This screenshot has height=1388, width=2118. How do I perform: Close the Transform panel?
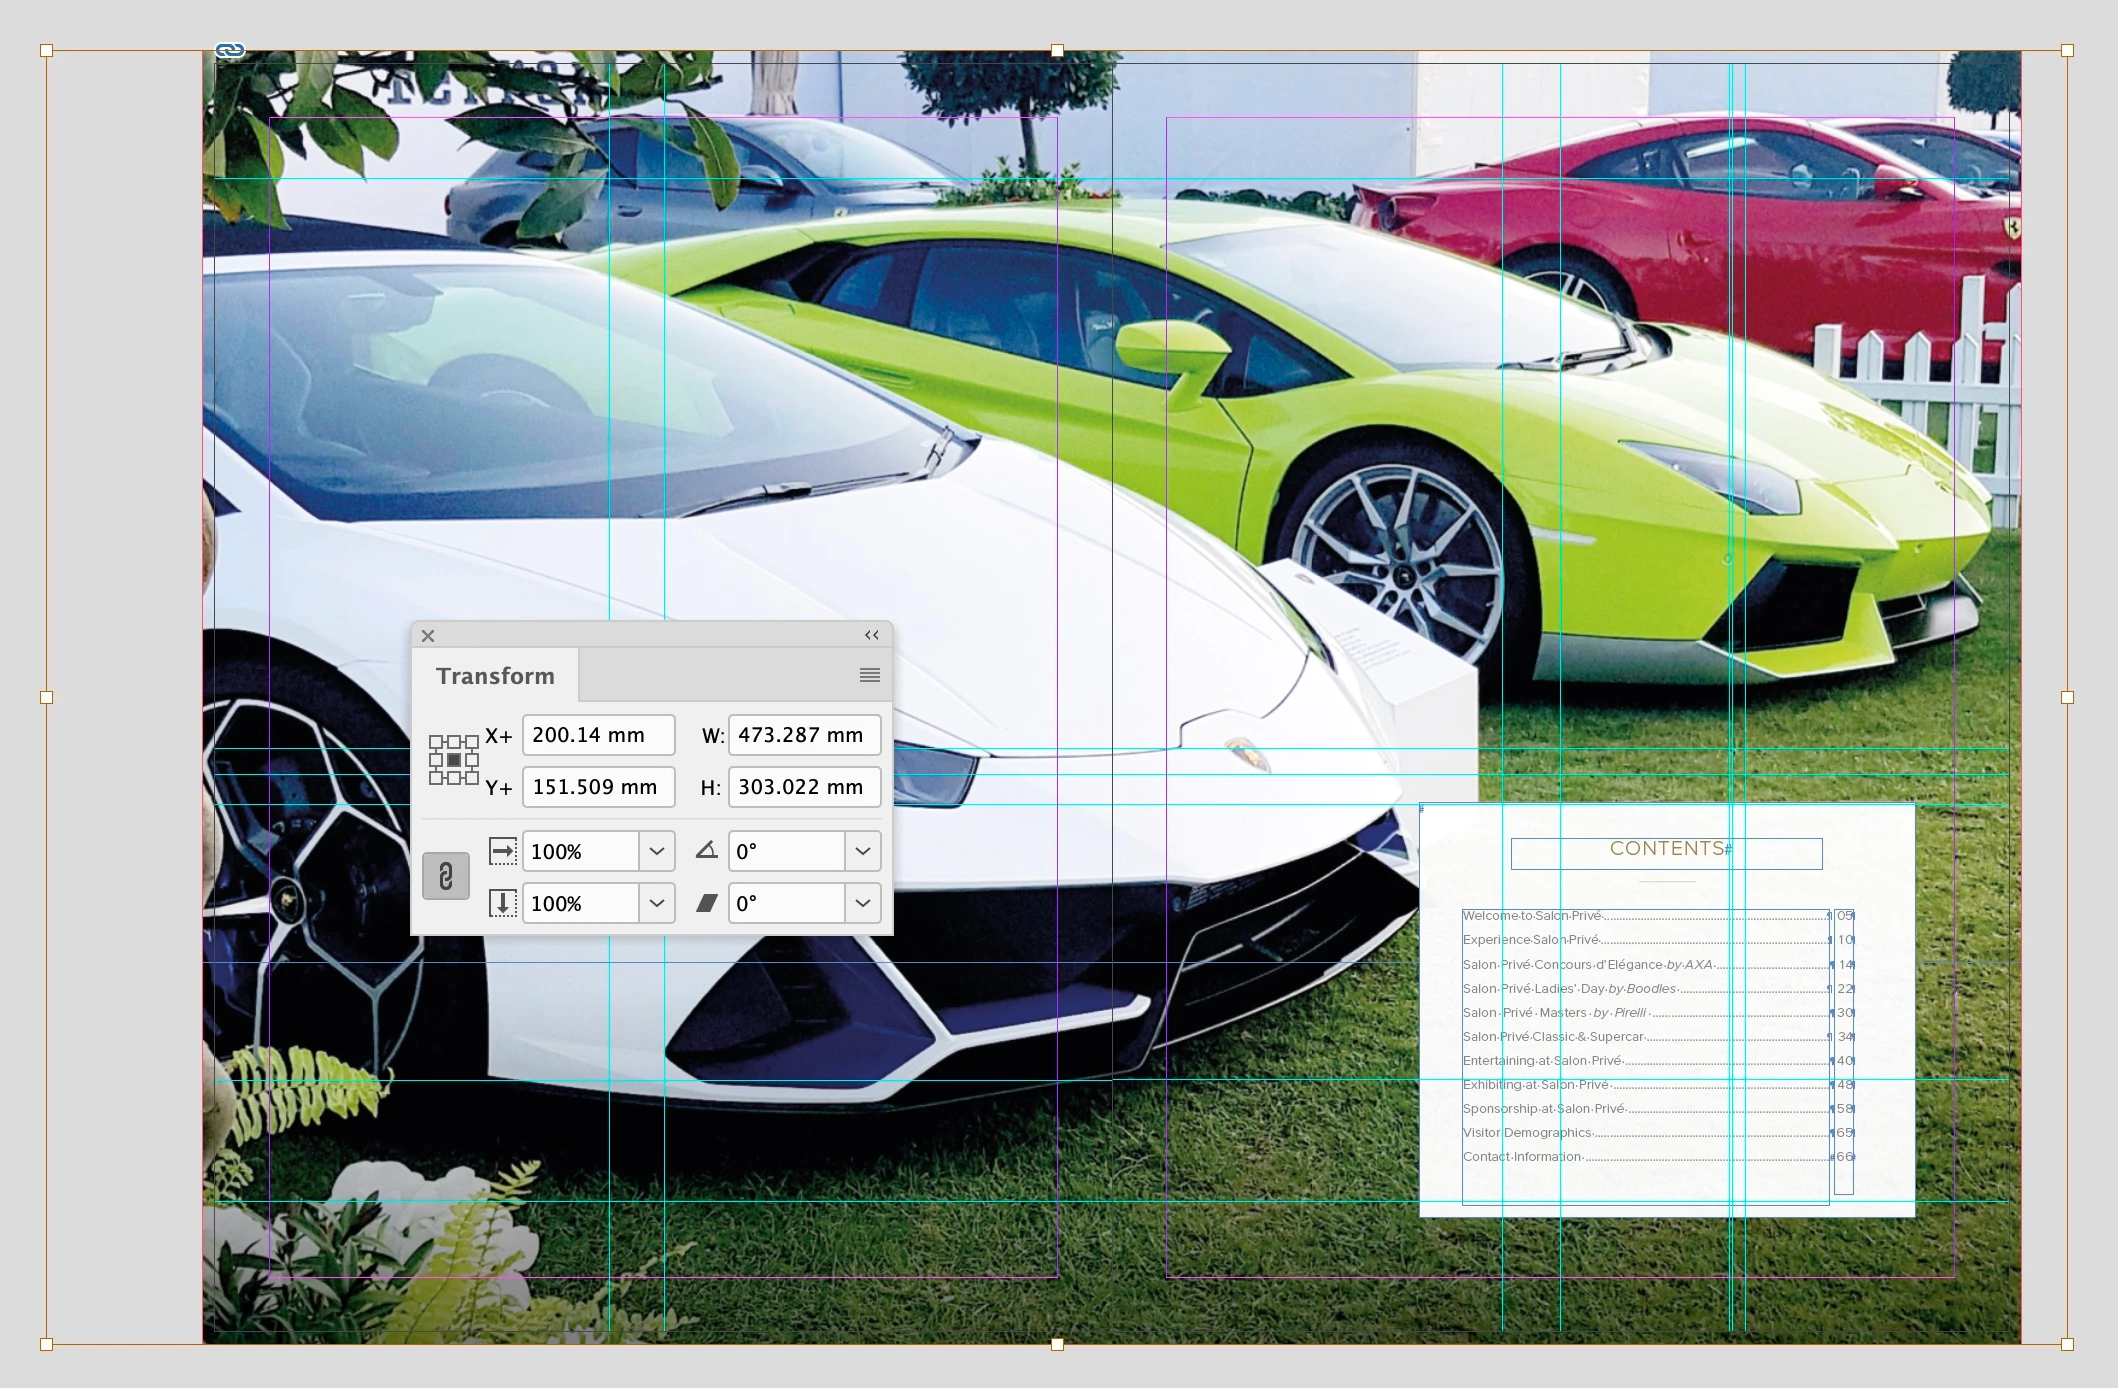428,636
